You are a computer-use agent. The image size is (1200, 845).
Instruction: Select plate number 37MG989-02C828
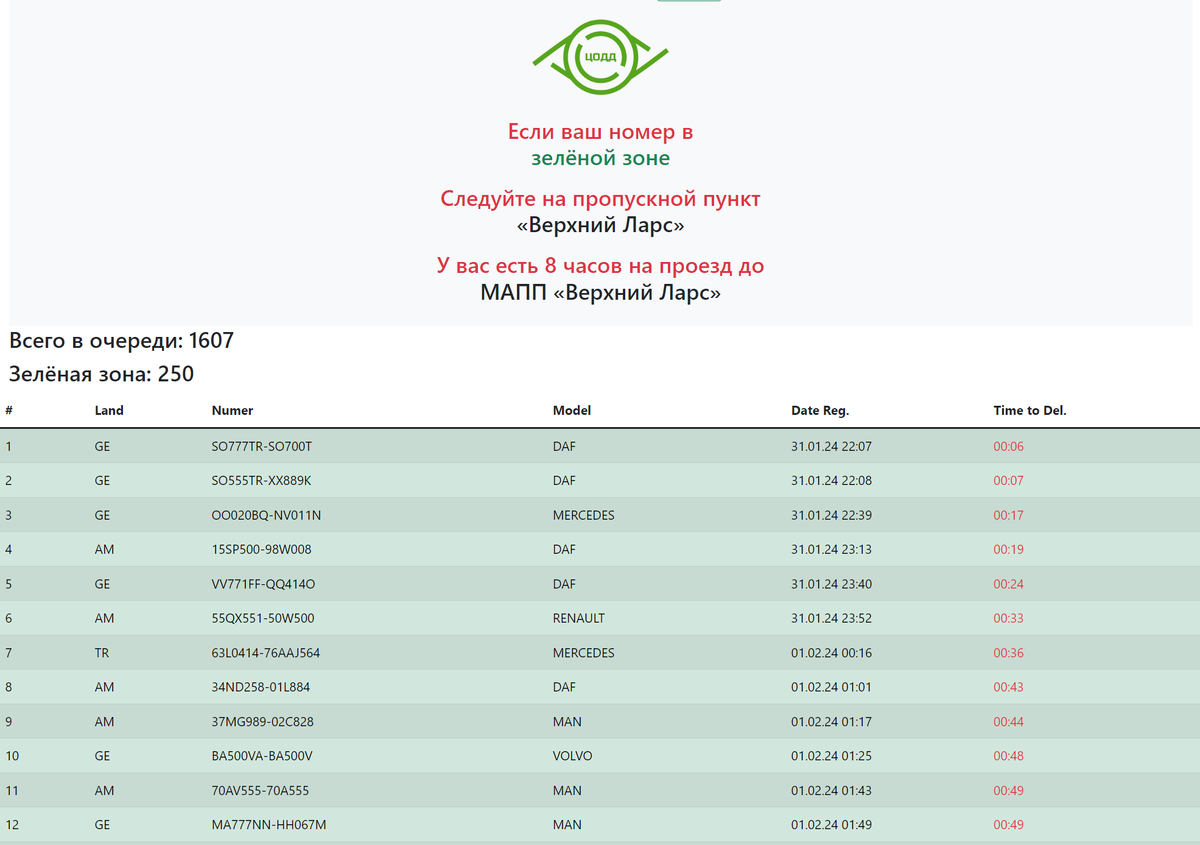click(x=263, y=722)
